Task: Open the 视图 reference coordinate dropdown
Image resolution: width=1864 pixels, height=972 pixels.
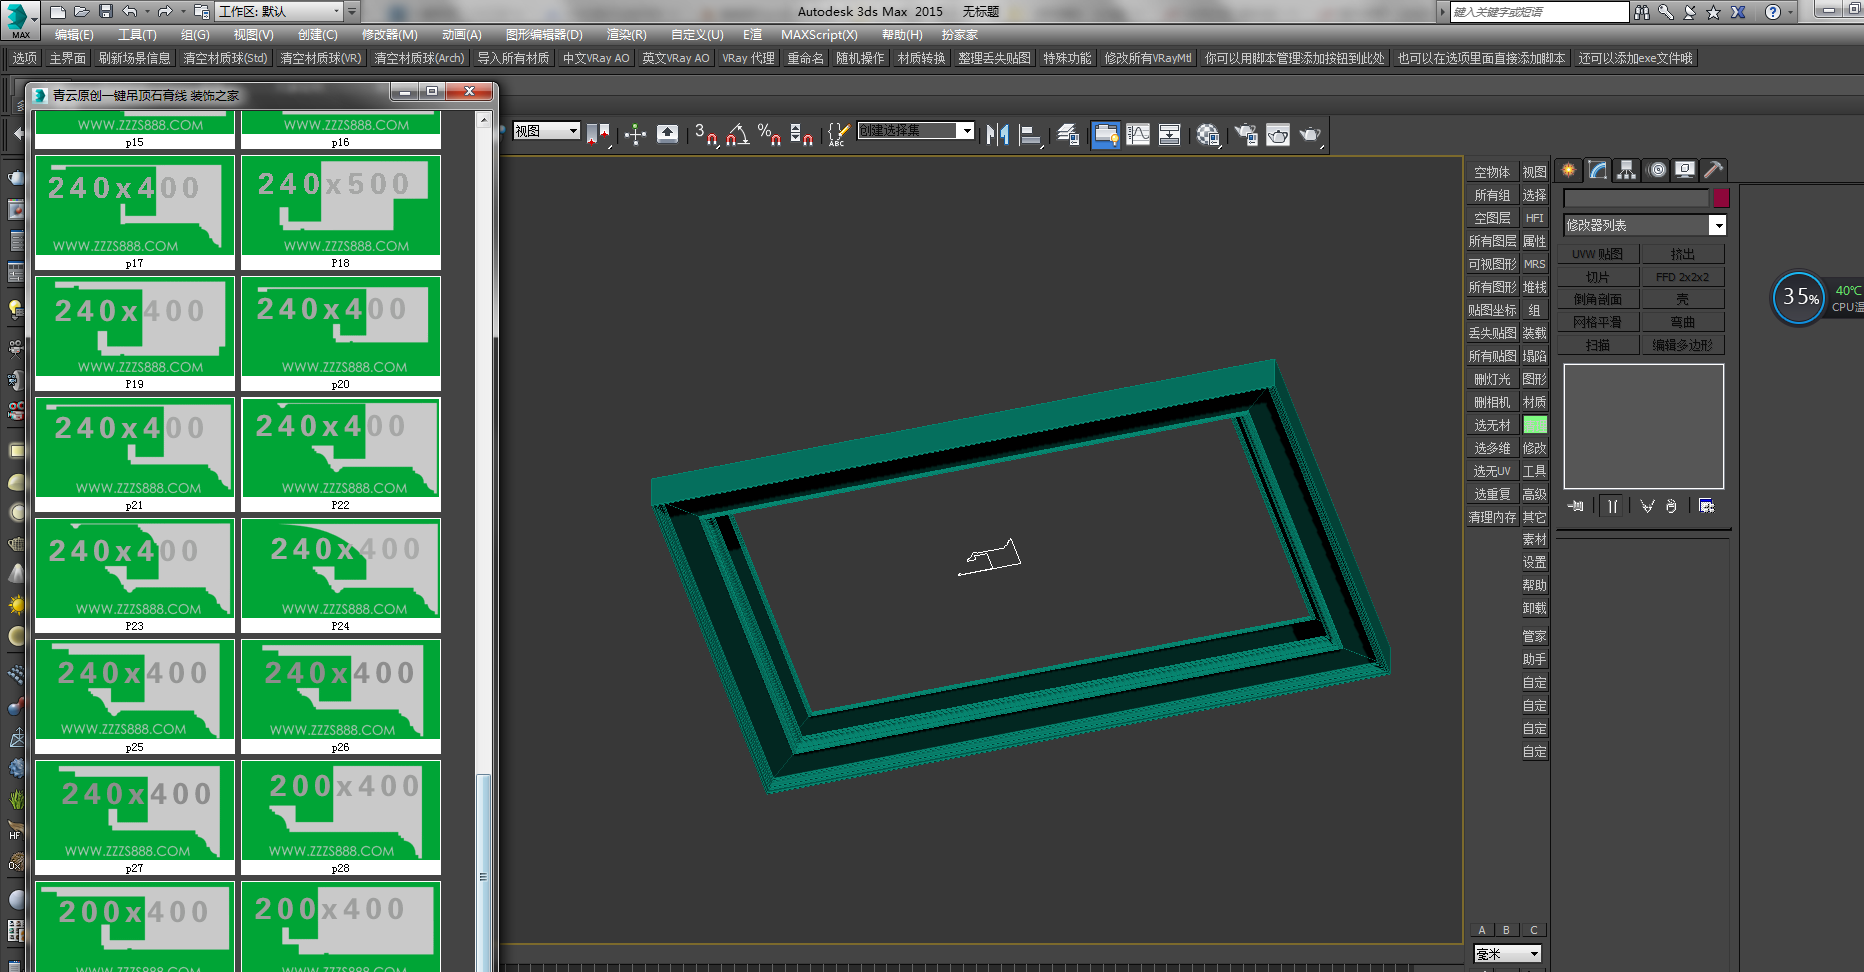Action: 546,131
